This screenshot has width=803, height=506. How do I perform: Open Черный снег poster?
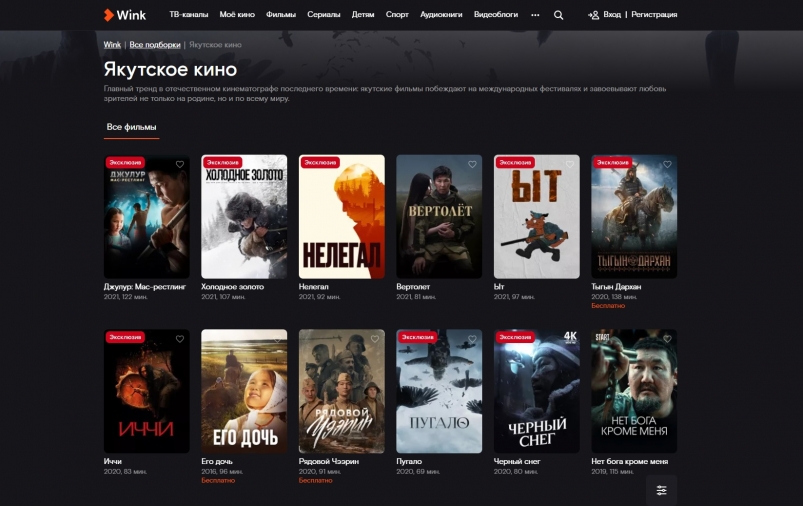pyautogui.click(x=537, y=391)
